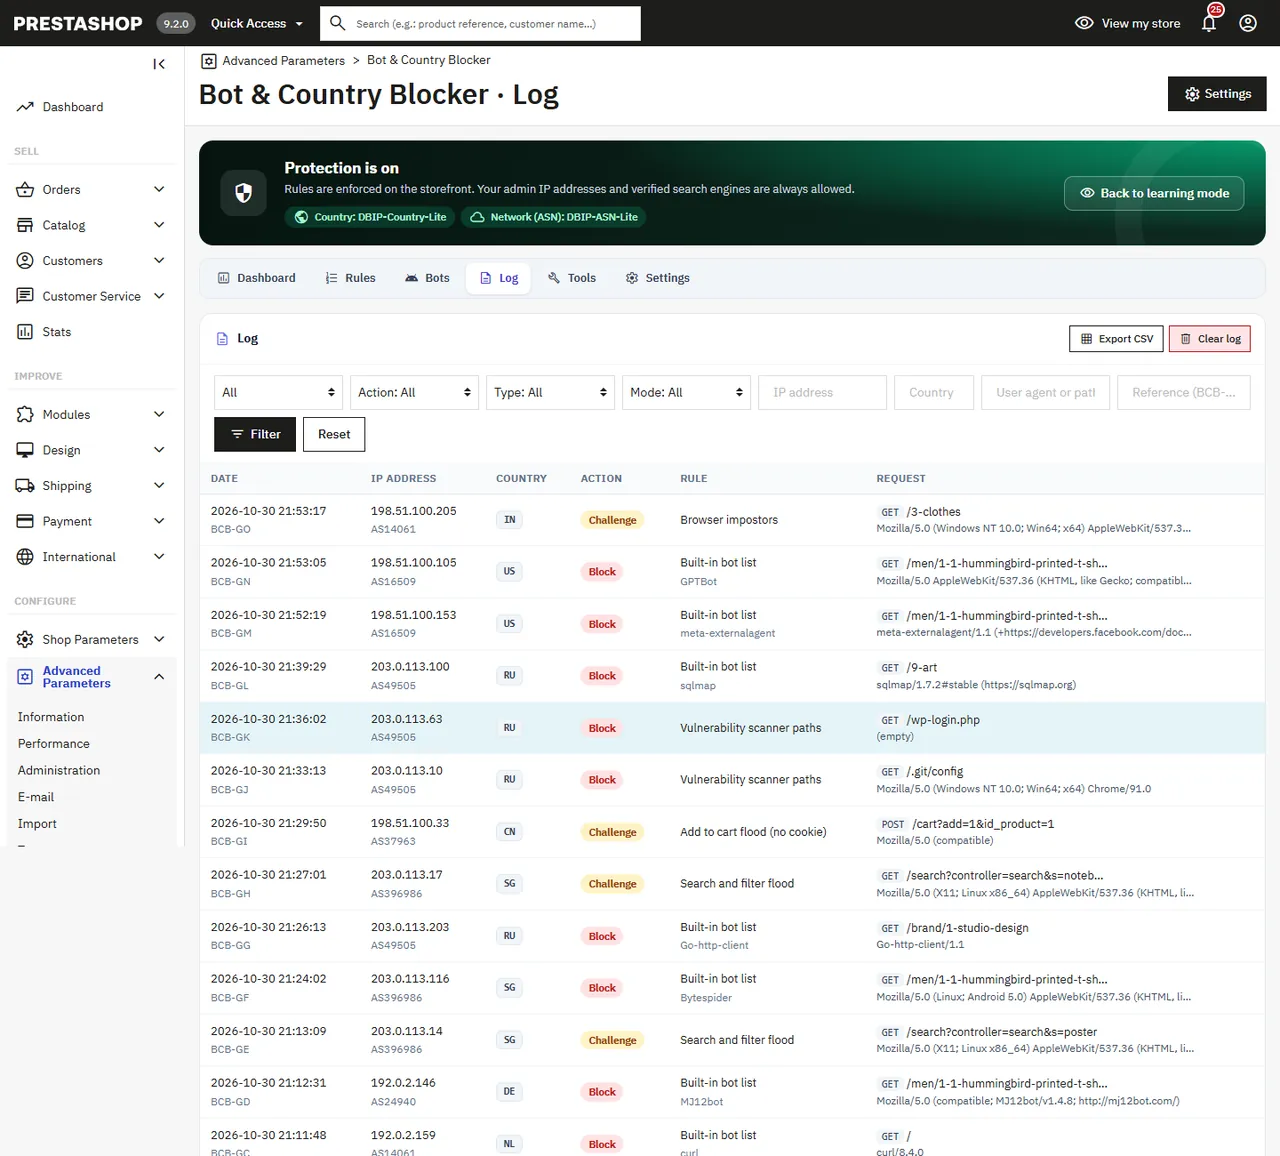
Task: Click the Export CSV button
Action: click(x=1117, y=339)
